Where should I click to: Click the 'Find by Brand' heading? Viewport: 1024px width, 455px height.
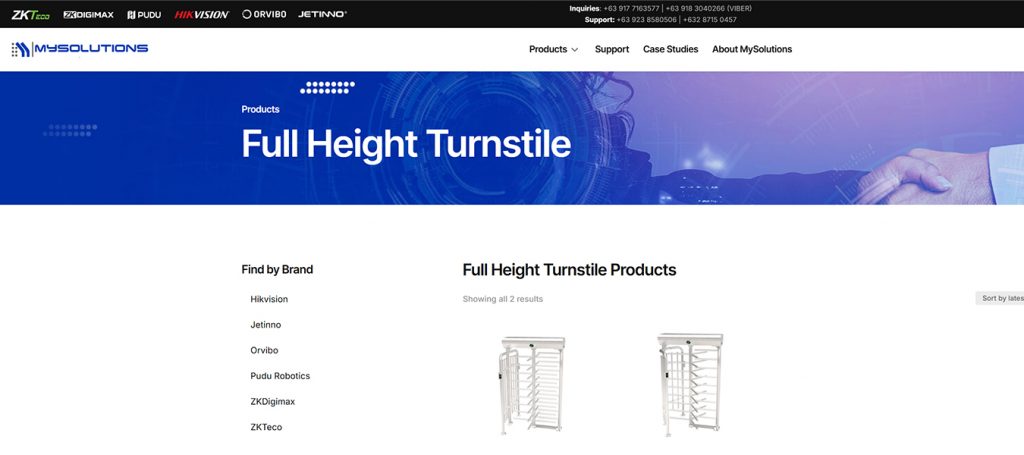click(x=277, y=269)
